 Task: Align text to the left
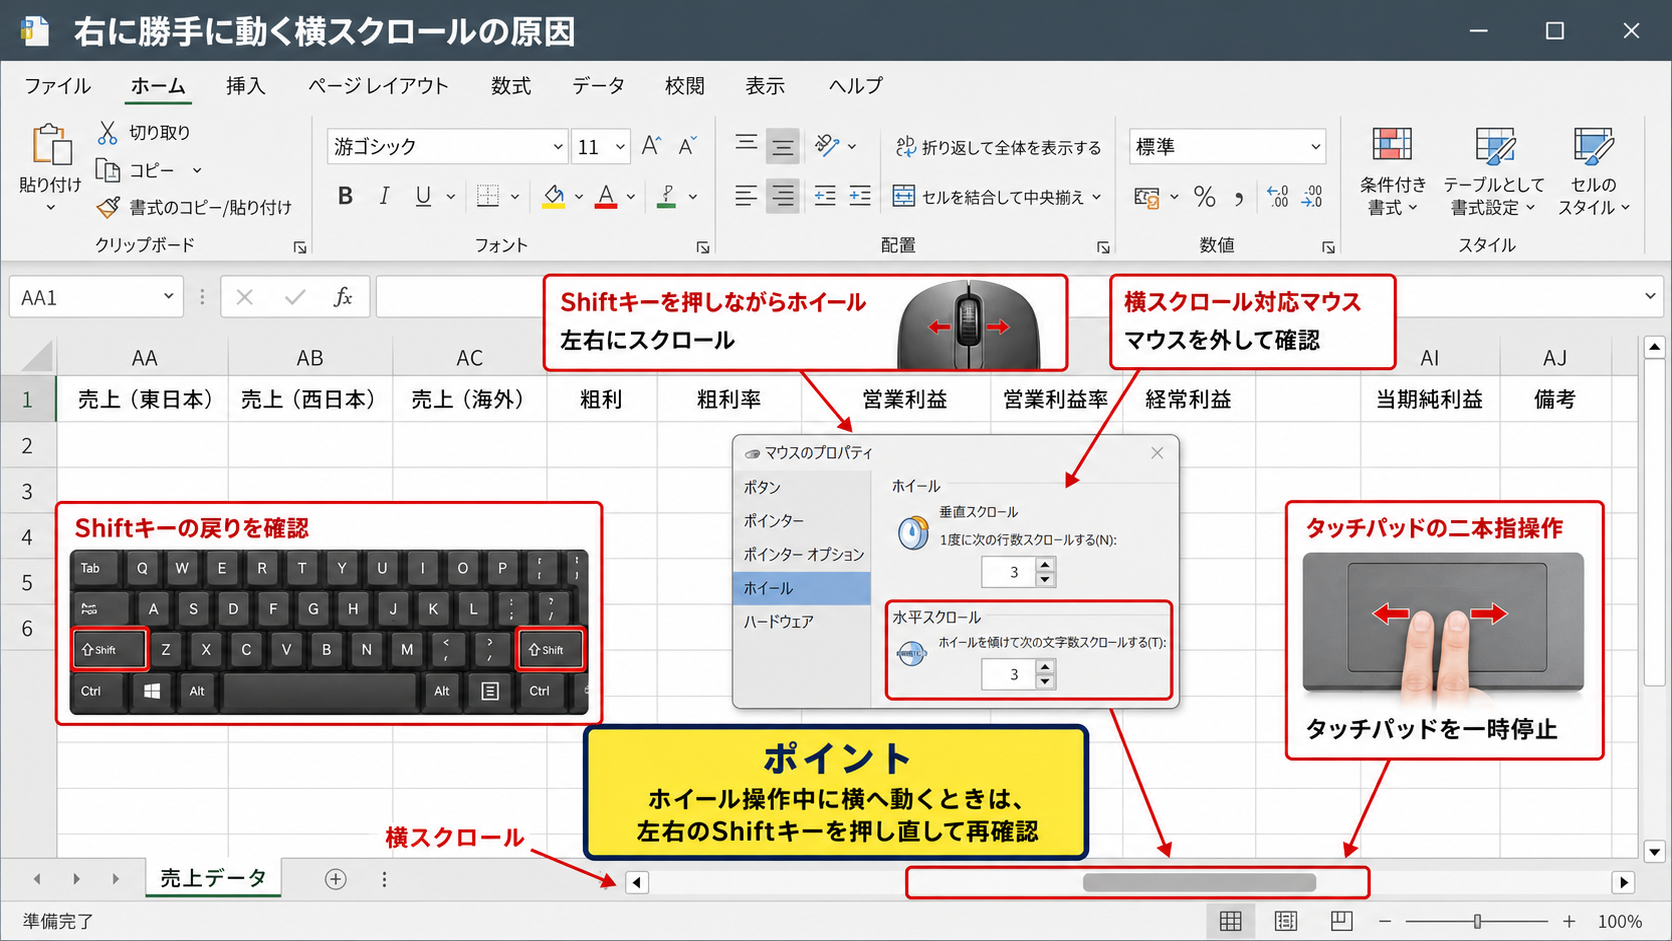[x=746, y=196]
